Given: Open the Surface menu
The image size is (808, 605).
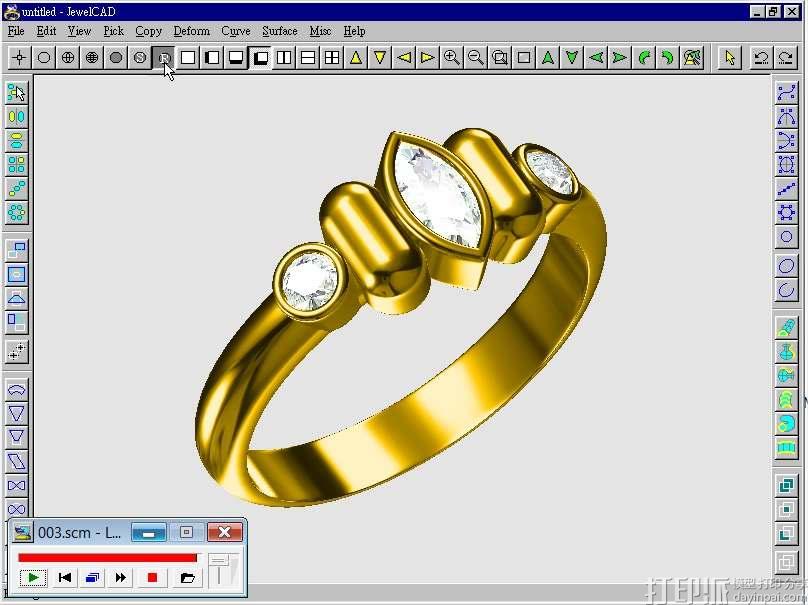Looking at the screenshot, I should [x=280, y=31].
